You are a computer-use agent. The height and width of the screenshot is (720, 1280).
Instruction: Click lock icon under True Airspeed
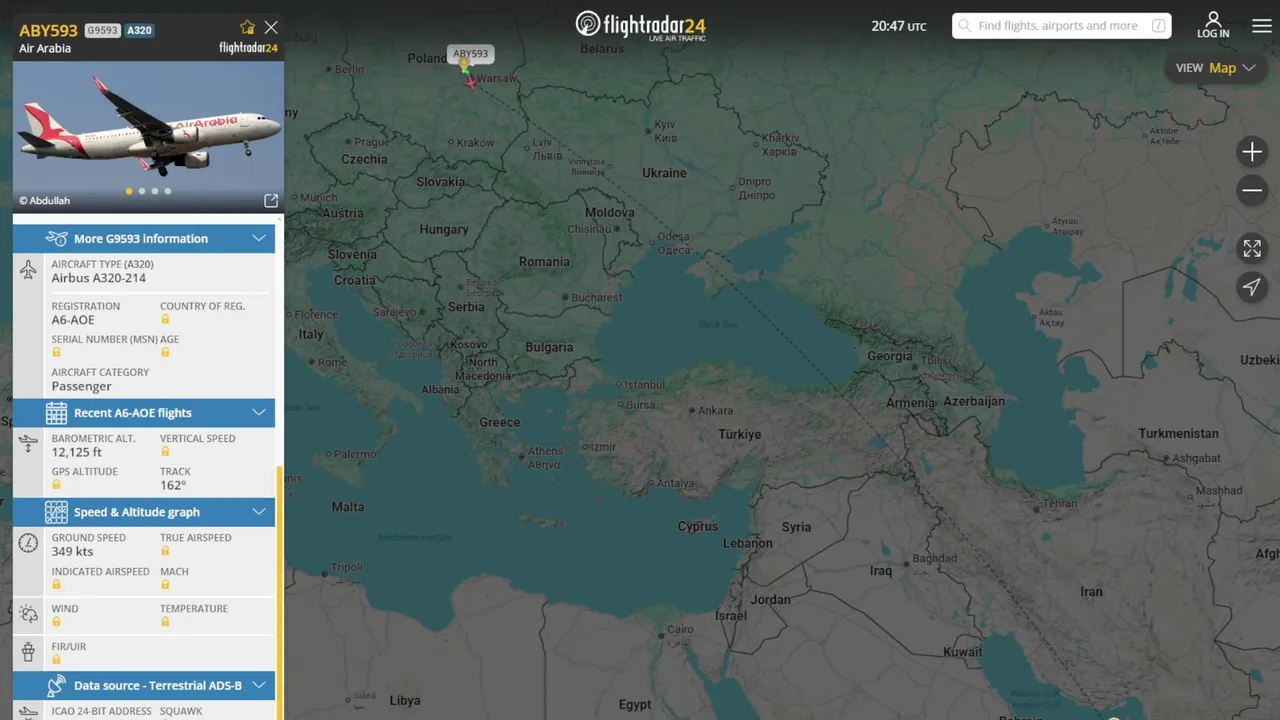point(165,551)
